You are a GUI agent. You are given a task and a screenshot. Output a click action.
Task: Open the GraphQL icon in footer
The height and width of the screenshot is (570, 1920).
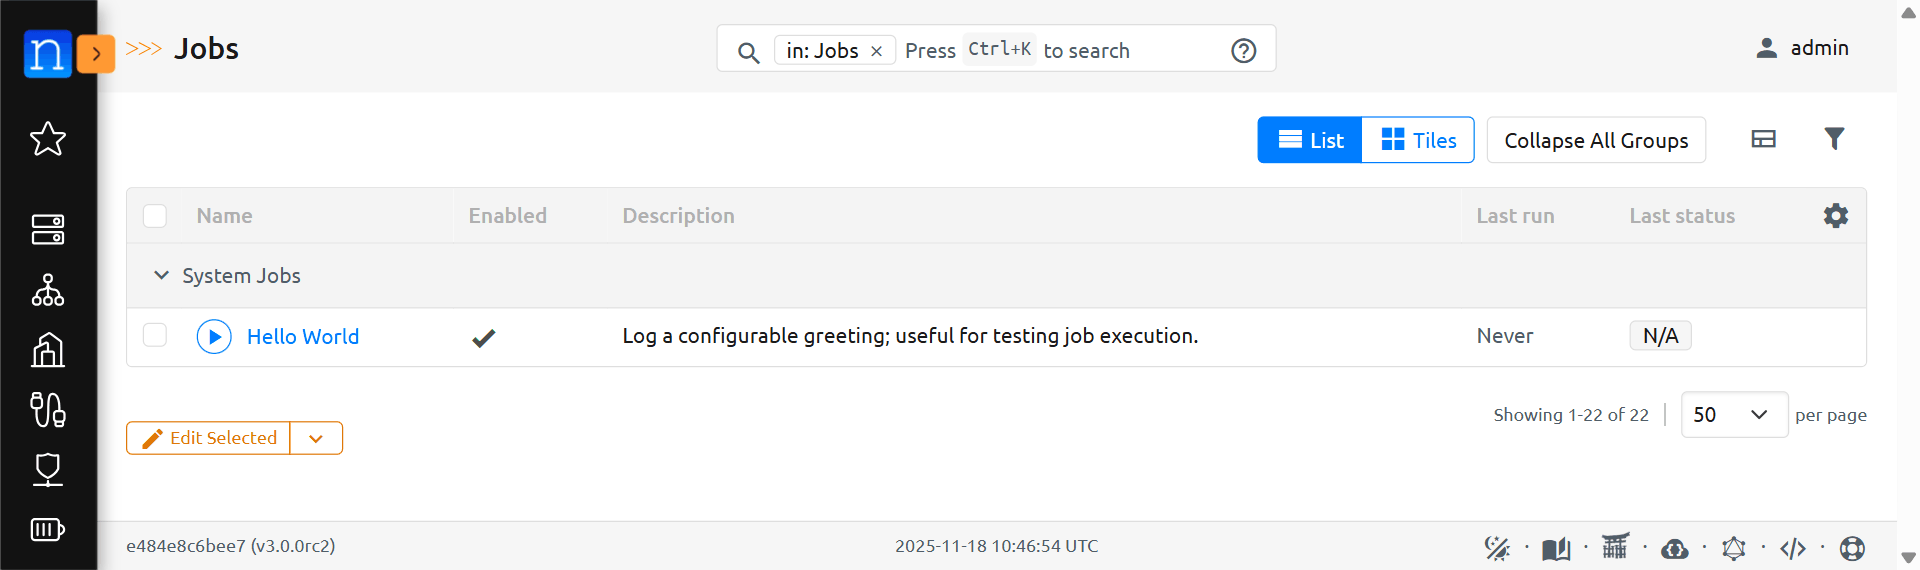click(x=1733, y=548)
